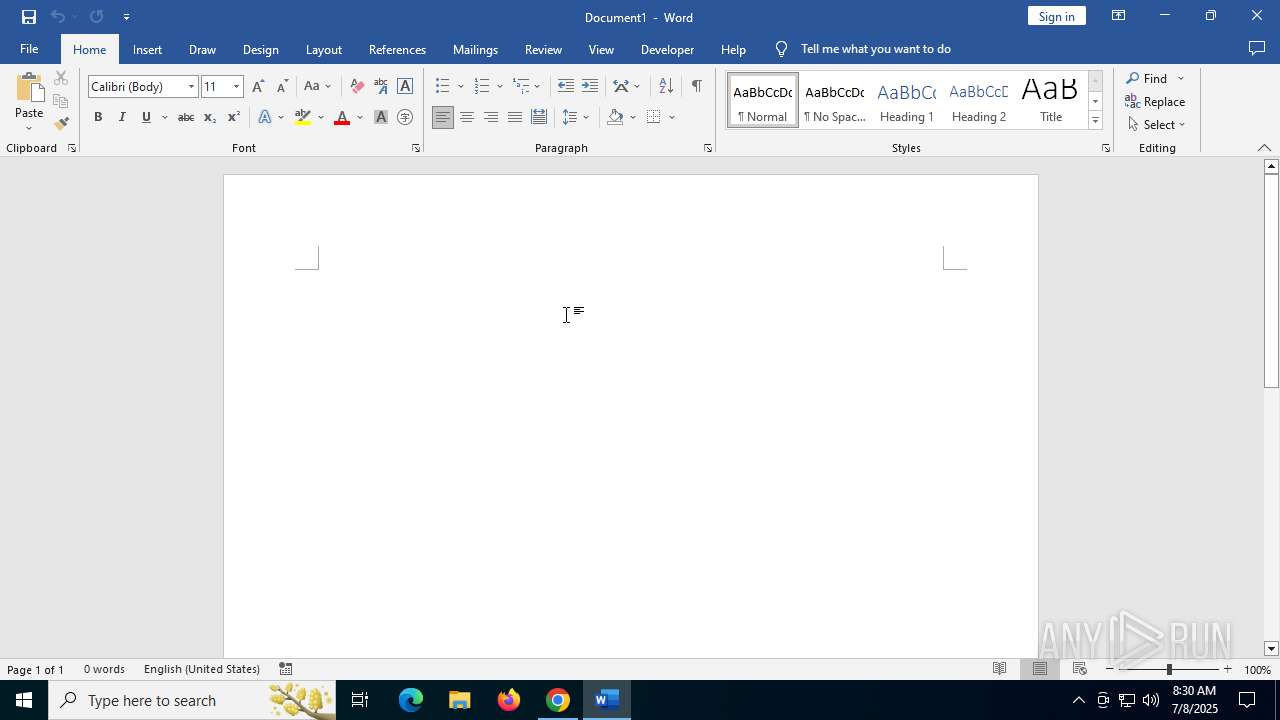The width and height of the screenshot is (1280, 720).
Task: Switch to the Insert tab
Action: (x=147, y=49)
